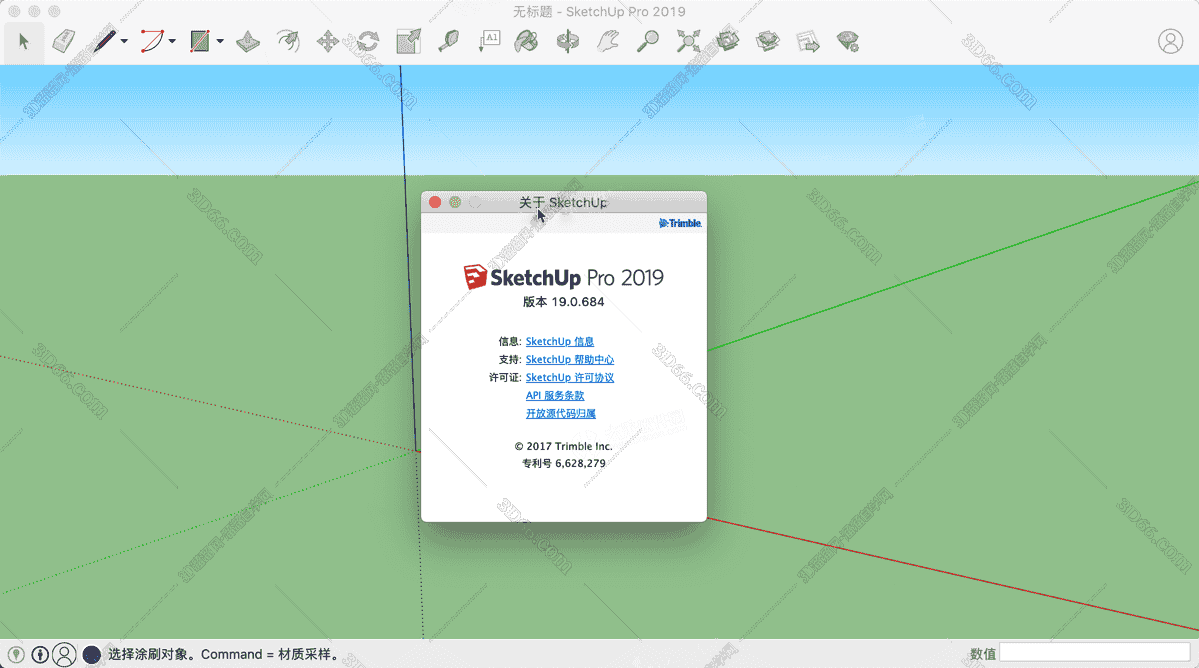
Task: Choose the Move tool
Action: [x=327, y=41]
